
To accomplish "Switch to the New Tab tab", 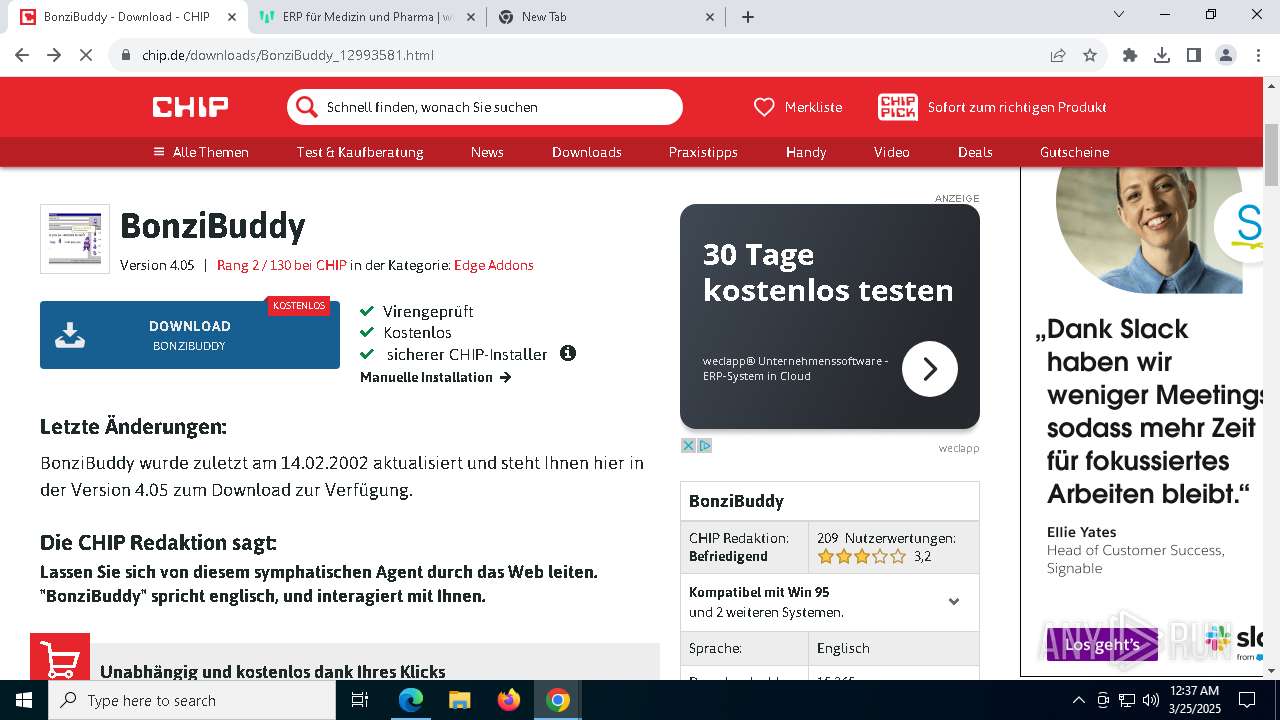I will click(607, 17).
